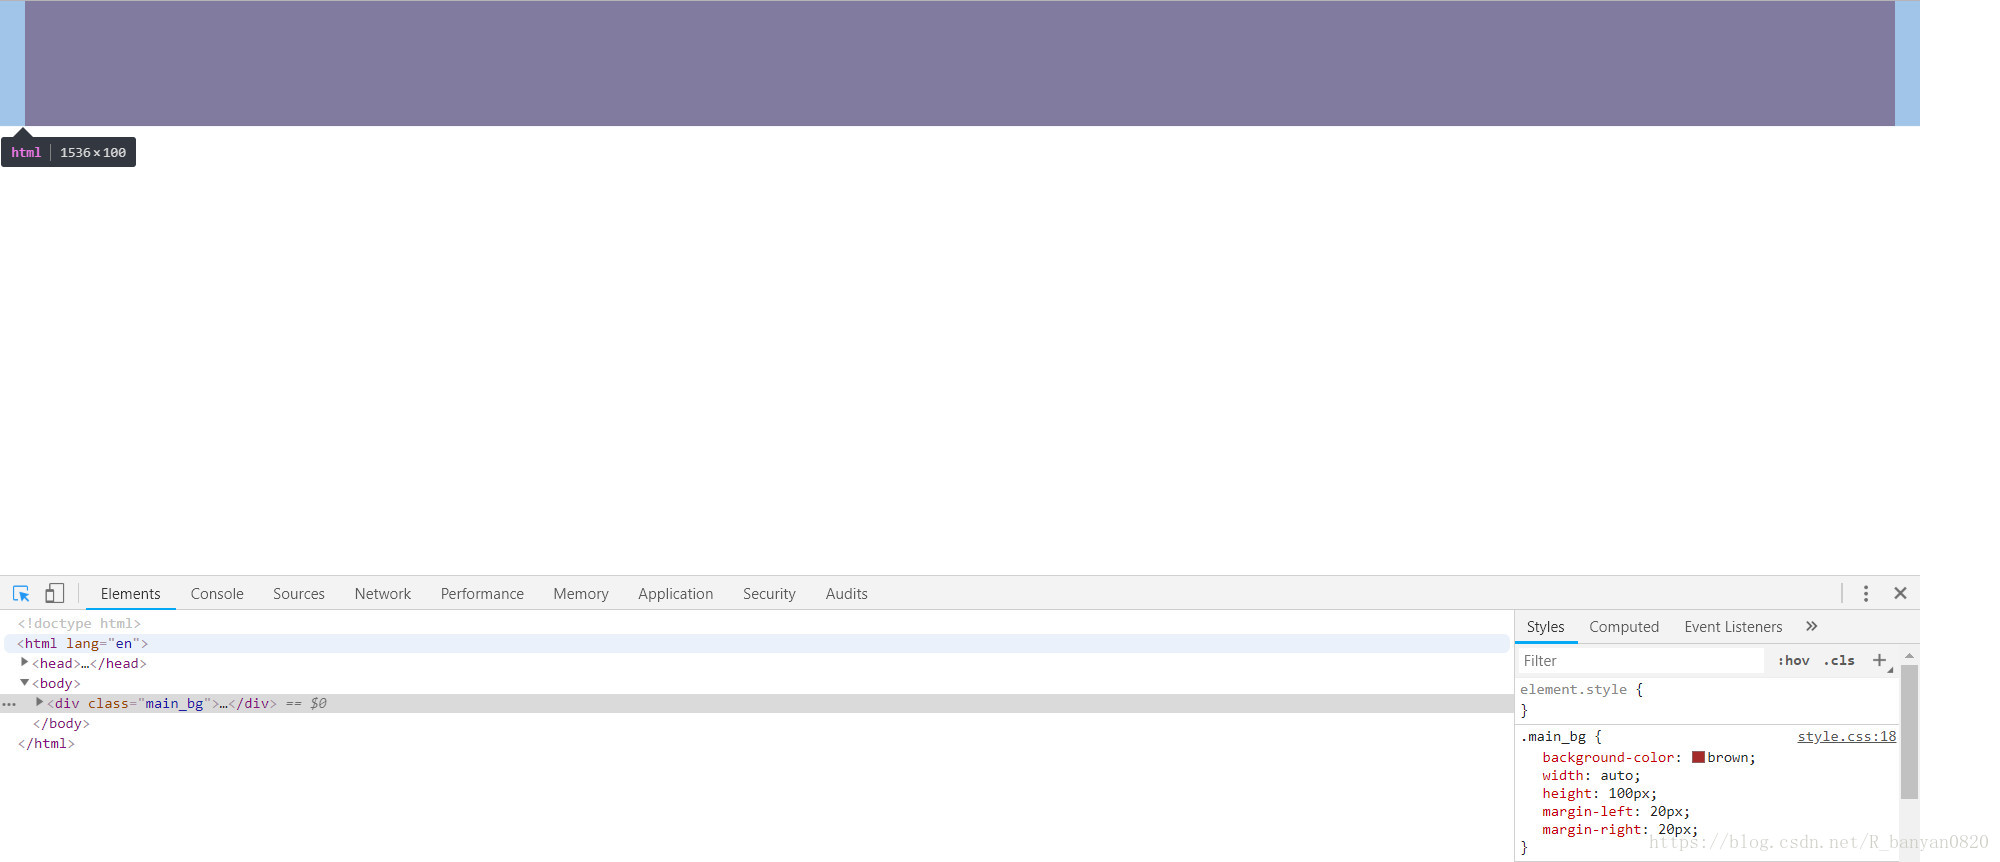The width and height of the screenshot is (2000, 862).
Task: Edit the width value auto
Action: [x=1616, y=775]
